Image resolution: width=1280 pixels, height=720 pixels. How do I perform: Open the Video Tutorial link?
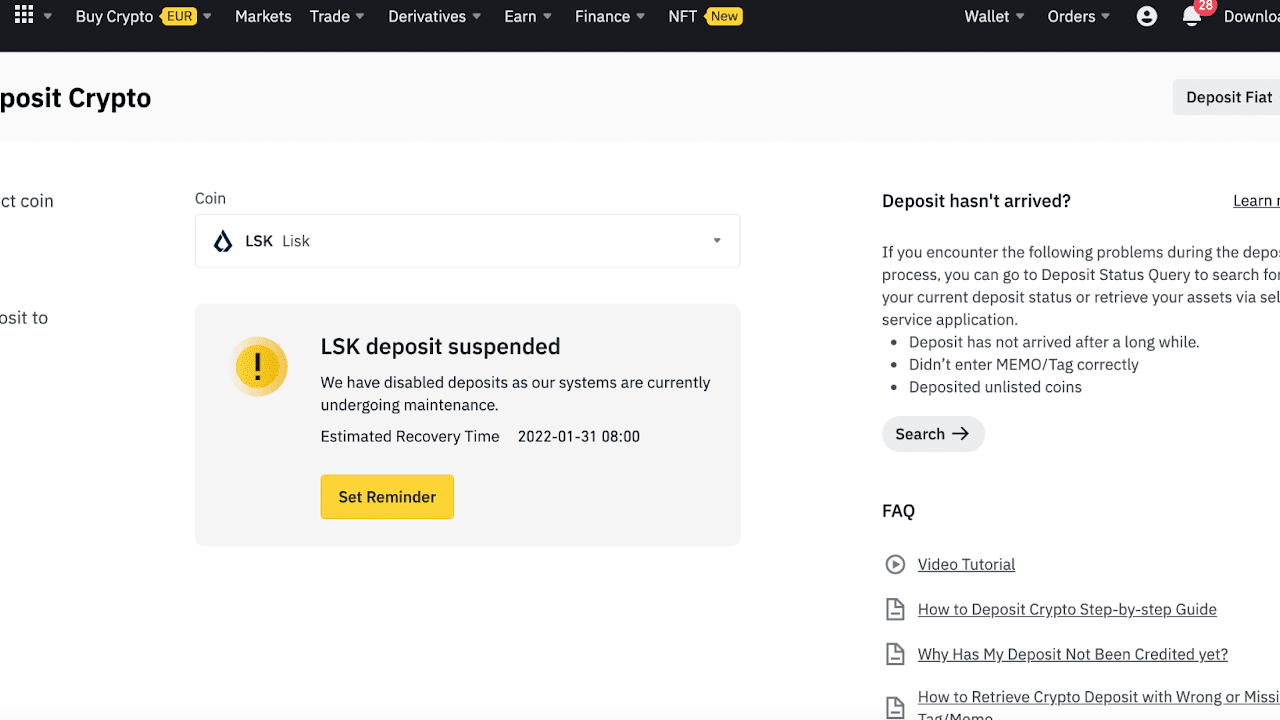(966, 564)
